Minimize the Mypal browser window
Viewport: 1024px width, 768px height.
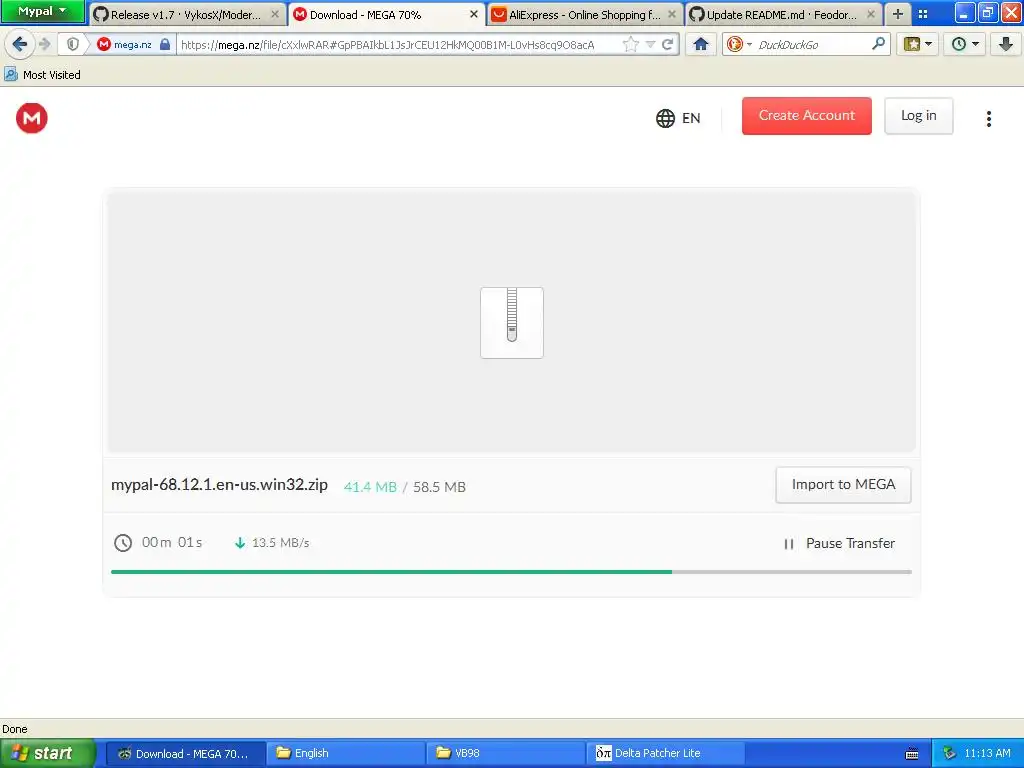(964, 12)
